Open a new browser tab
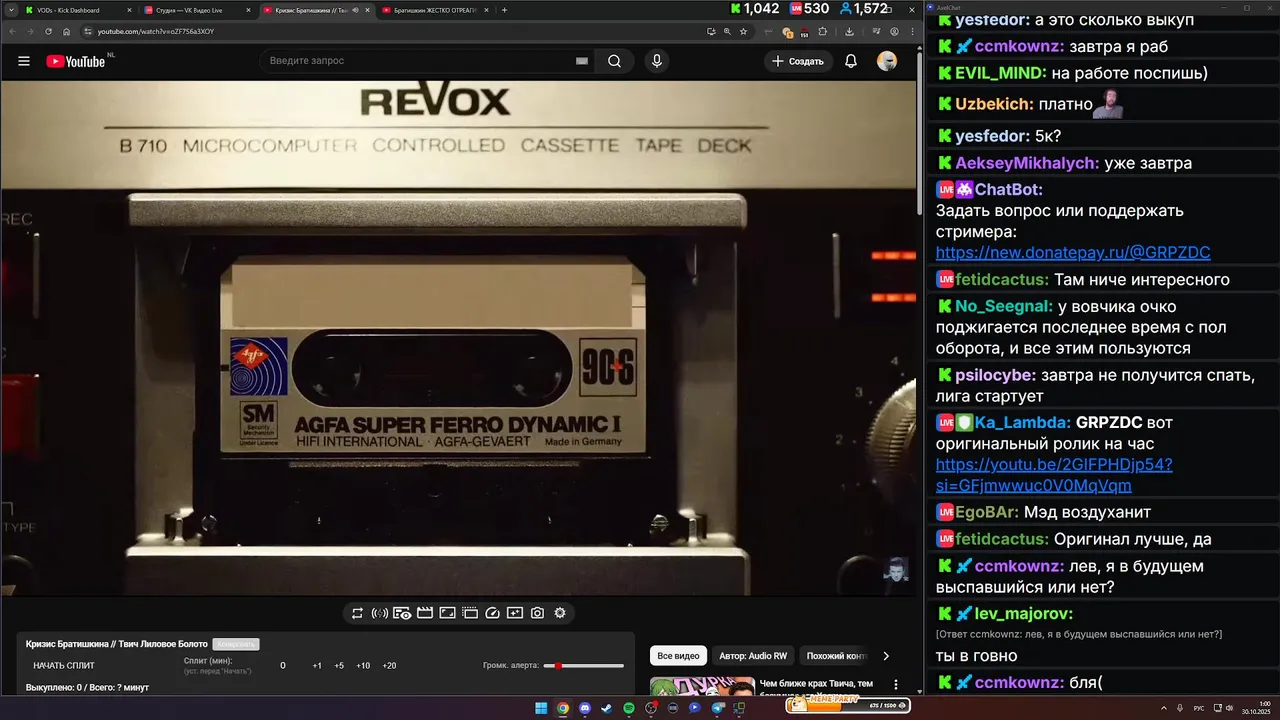Viewport: 1280px width, 720px height. [504, 10]
